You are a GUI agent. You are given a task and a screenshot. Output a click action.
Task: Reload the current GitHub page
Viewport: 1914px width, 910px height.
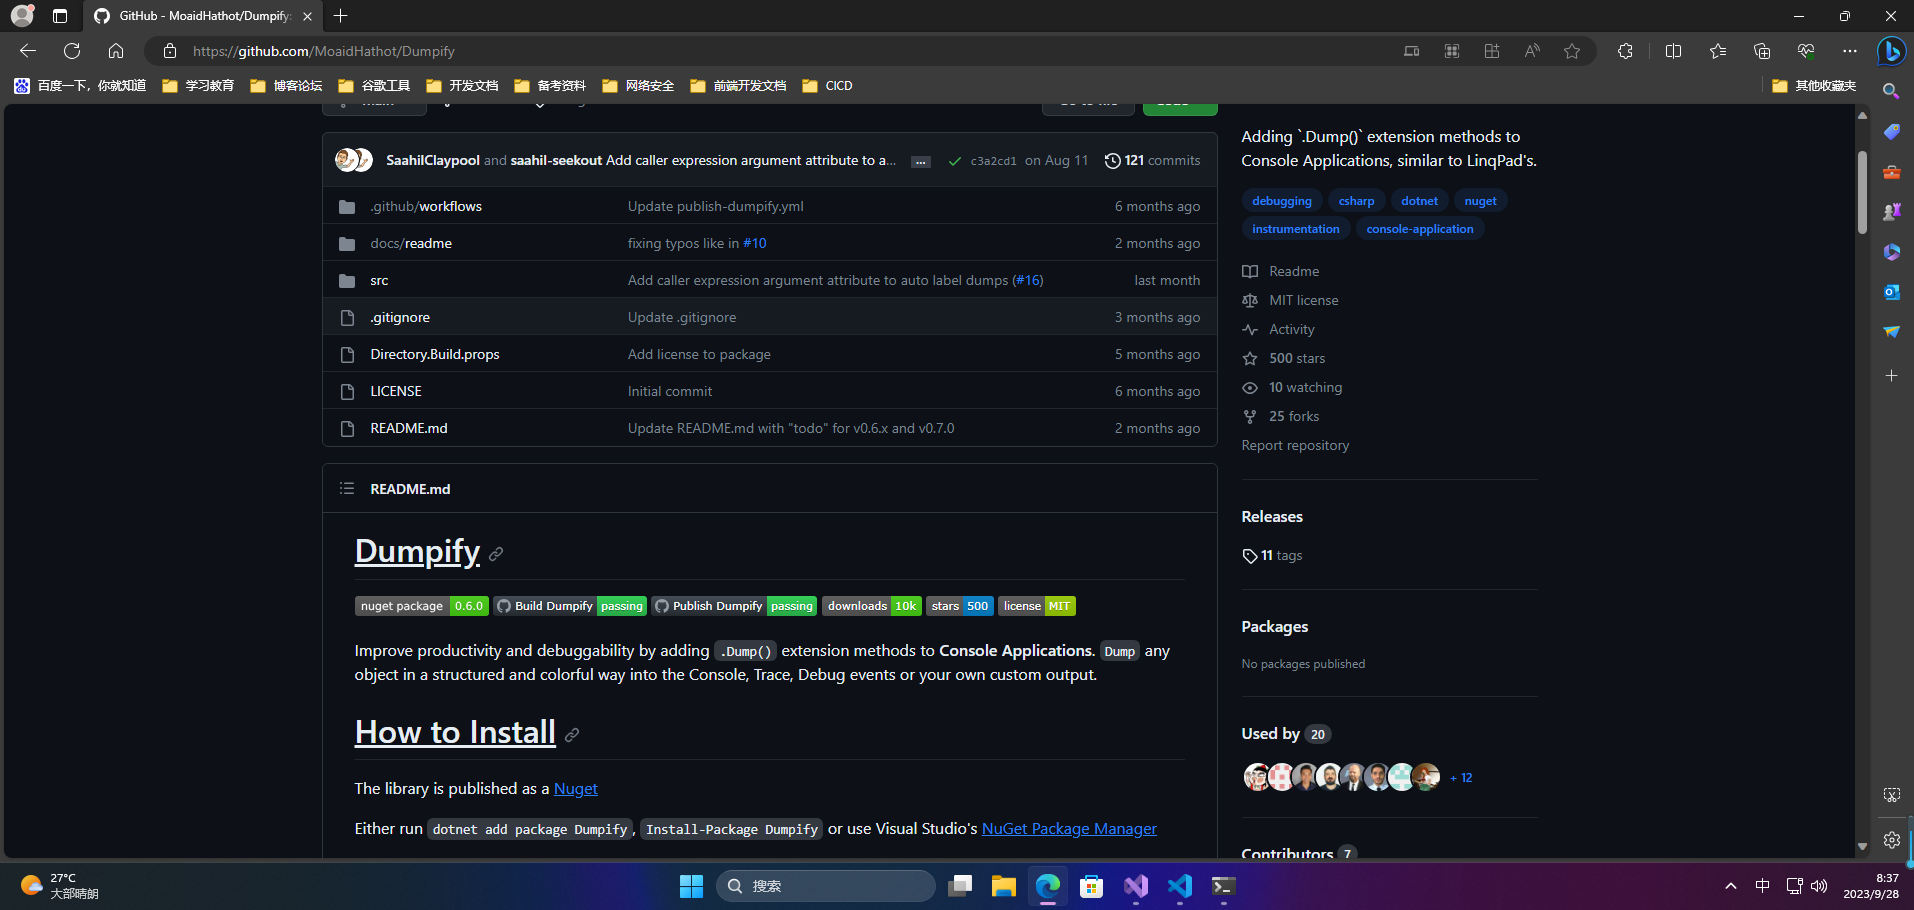click(72, 51)
